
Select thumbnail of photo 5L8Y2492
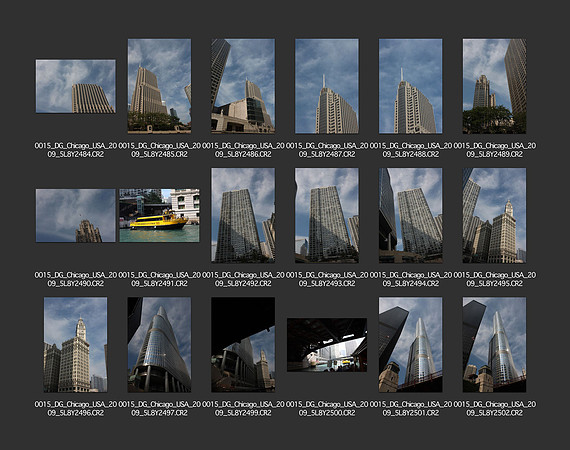(243, 215)
